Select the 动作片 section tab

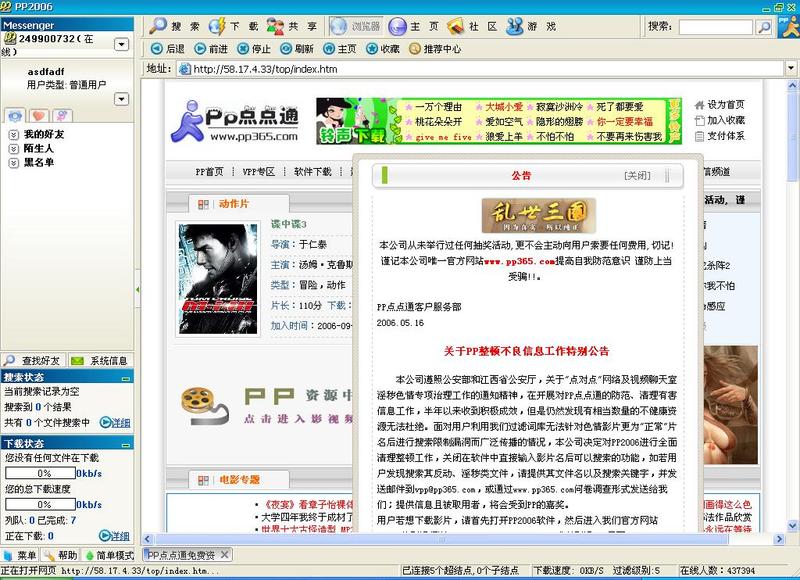(x=238, y=204)
